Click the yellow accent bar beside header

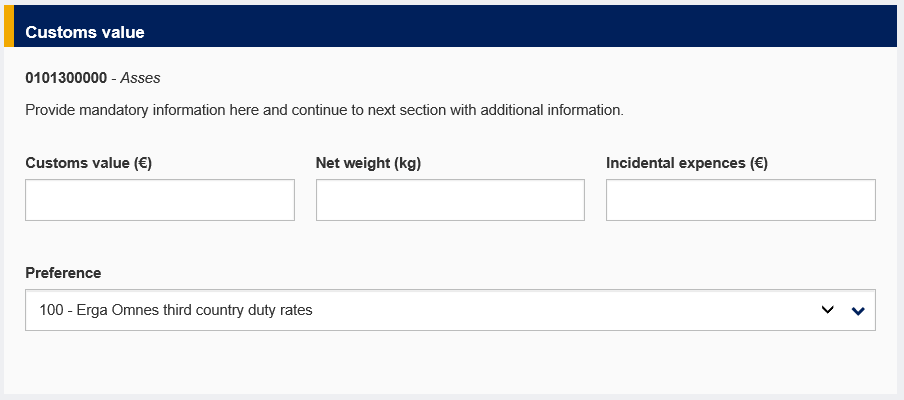(x=9, y=26)
